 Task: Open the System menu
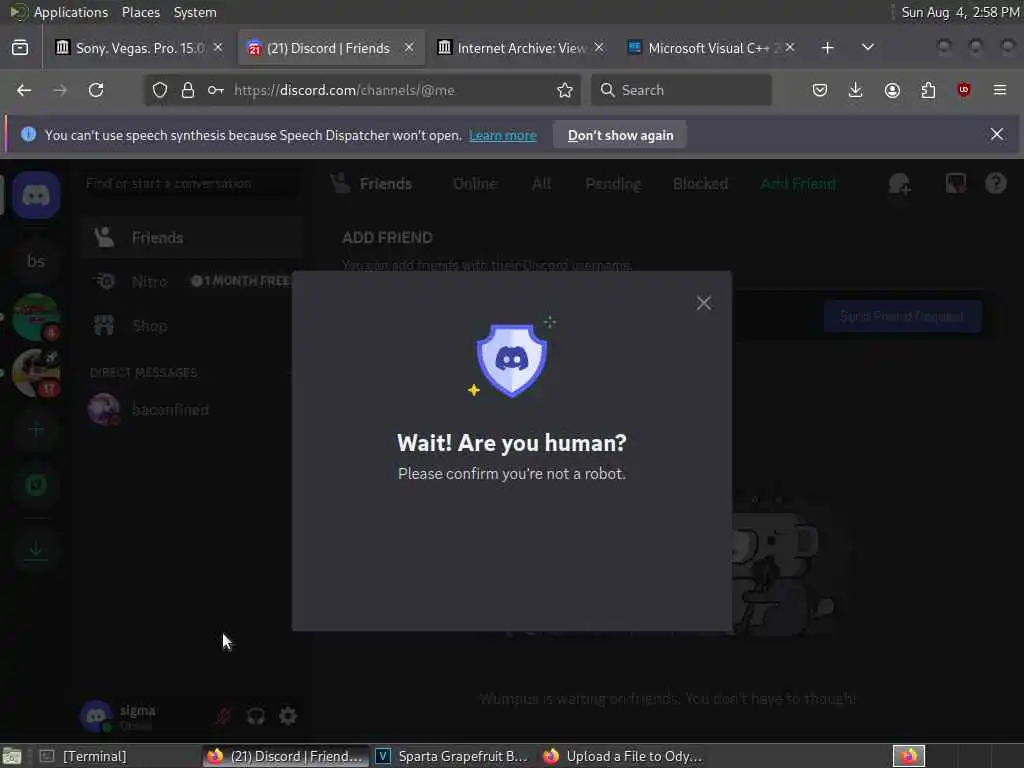pos(195,12)
